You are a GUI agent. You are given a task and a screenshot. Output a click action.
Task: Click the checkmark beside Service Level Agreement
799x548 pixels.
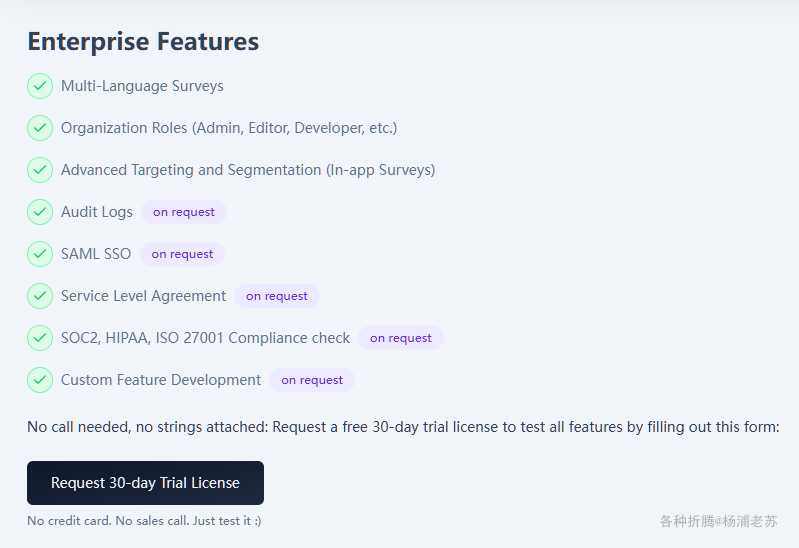[x=40, y=296]
